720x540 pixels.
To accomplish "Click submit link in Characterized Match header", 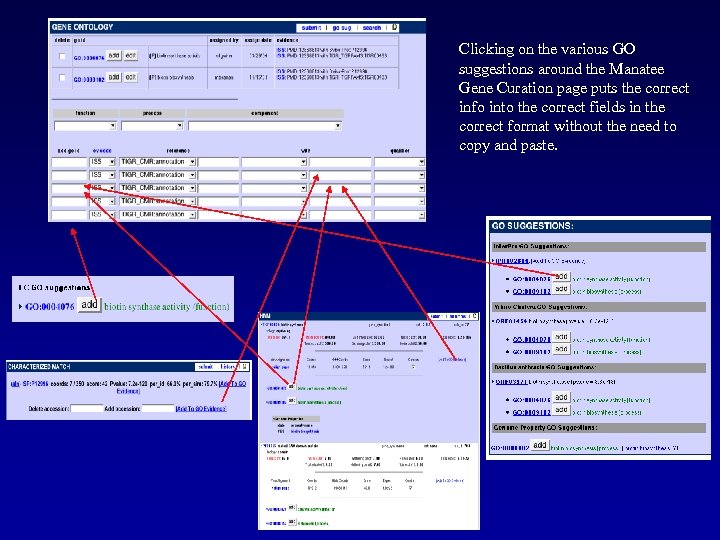I will 205,367.
